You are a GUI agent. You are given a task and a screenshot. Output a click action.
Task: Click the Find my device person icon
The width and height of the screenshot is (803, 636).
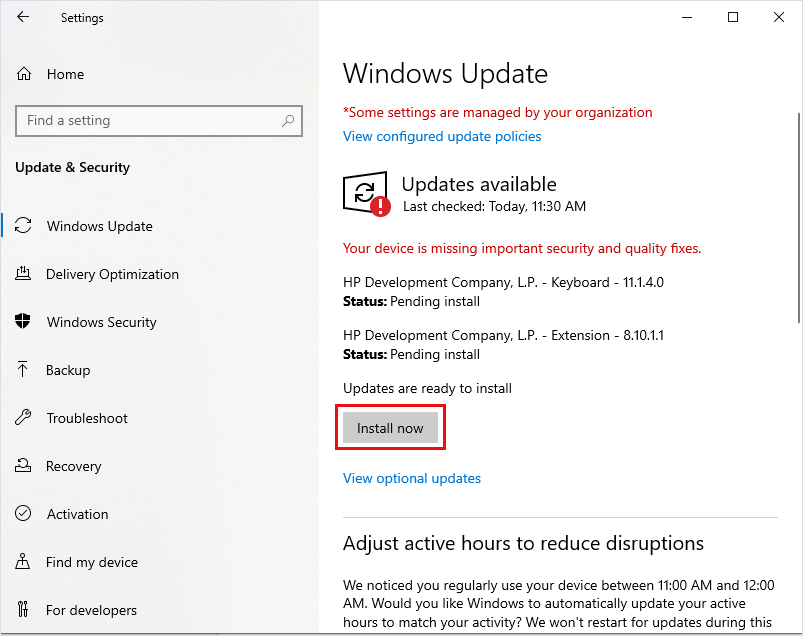(23, 561)
